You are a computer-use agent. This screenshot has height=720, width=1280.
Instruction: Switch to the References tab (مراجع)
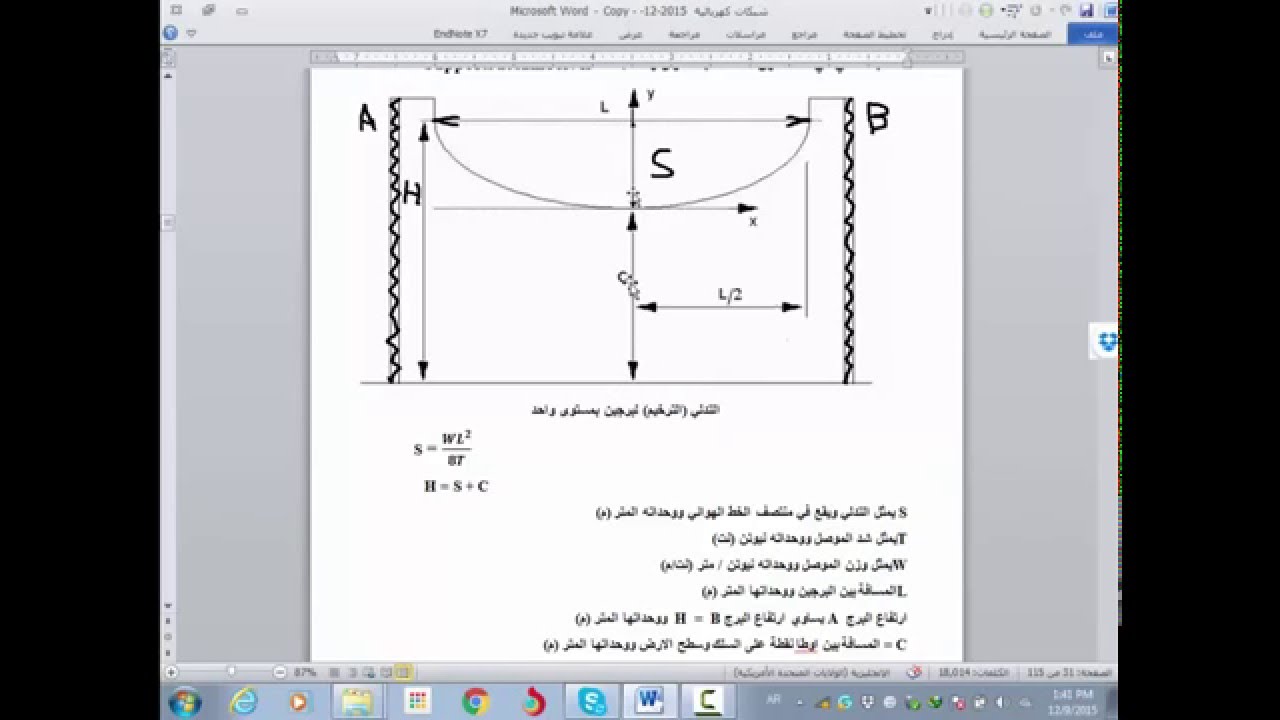tap(805, 33)
